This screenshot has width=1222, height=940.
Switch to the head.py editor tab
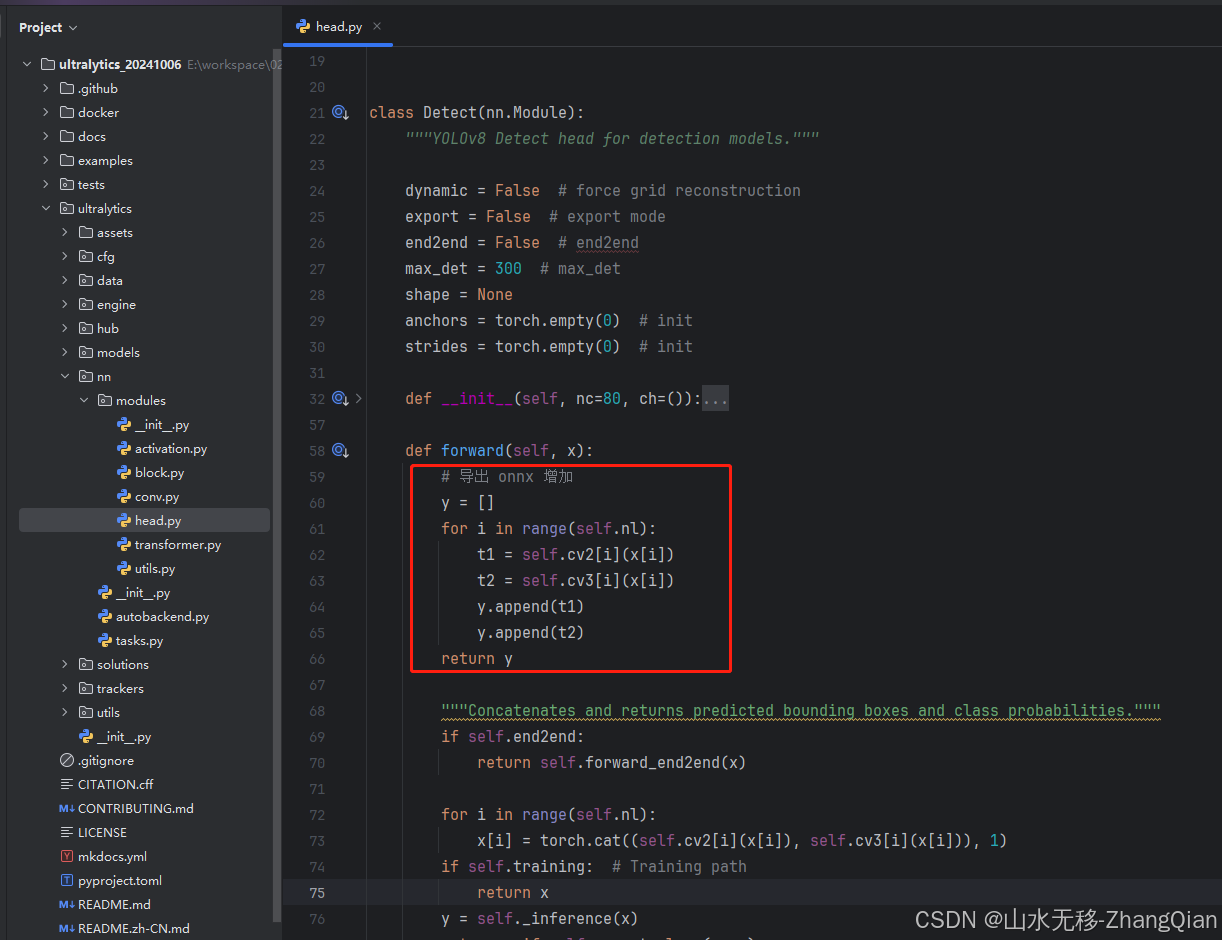tap(338, 27)
